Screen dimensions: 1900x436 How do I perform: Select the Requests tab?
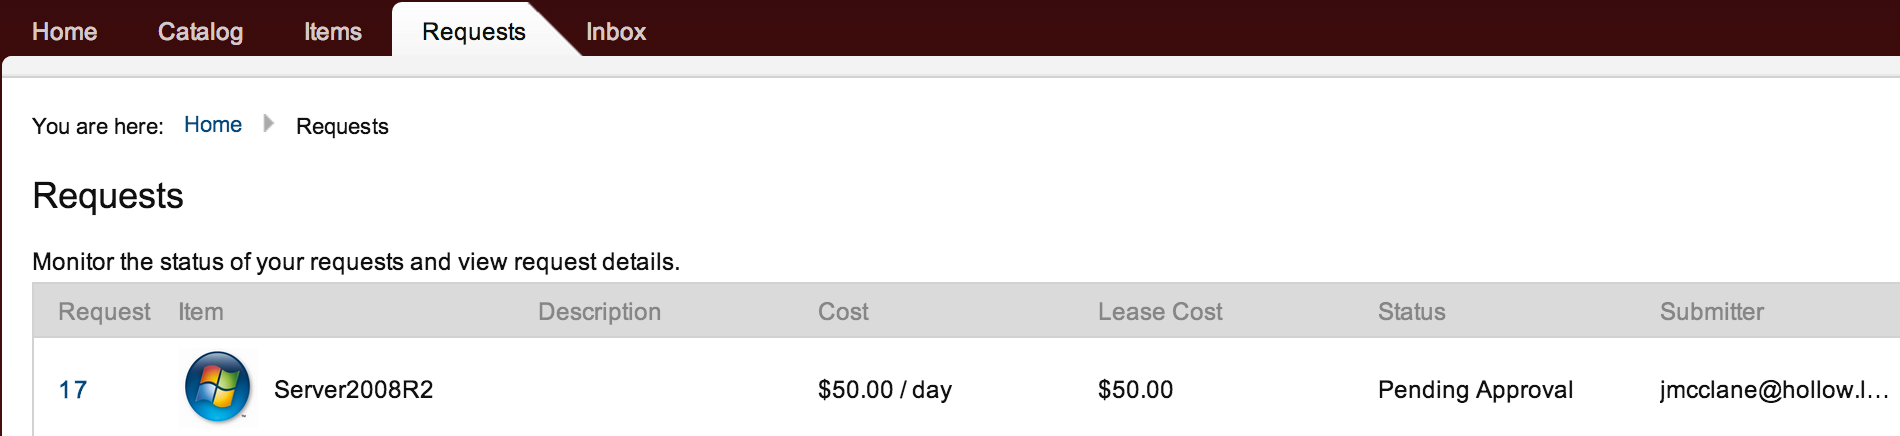(x=473, y=32)
